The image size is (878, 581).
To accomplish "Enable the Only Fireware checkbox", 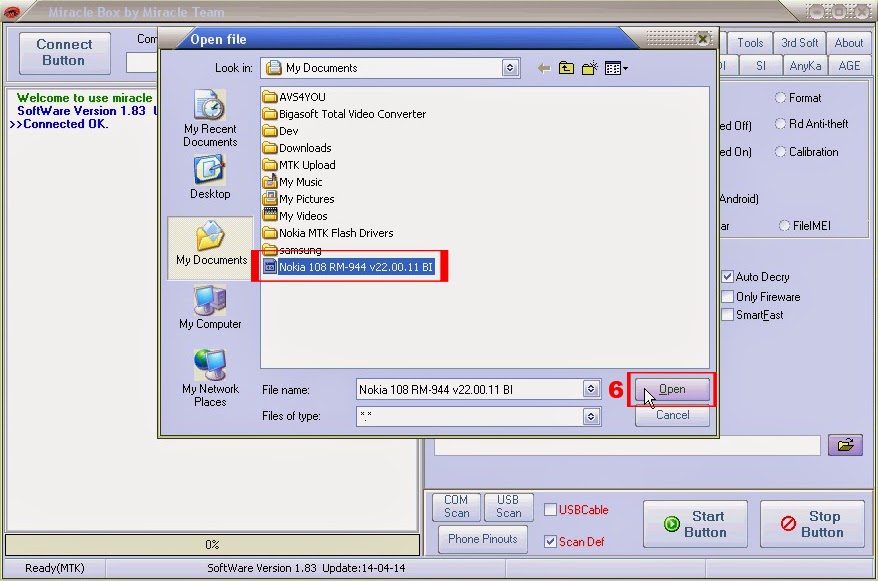I will (727, 297).
